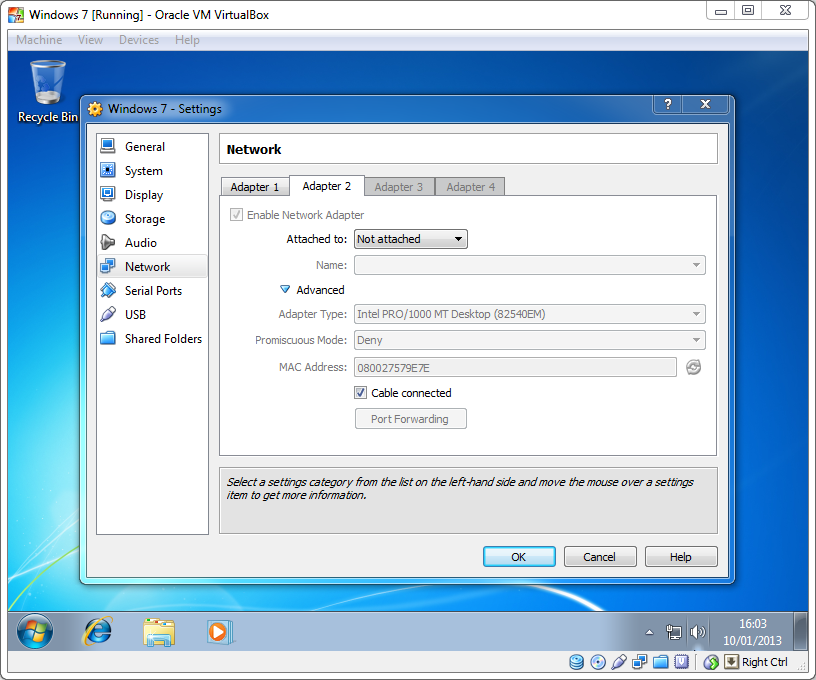Open the Attached to dropdown

point(411,239)
